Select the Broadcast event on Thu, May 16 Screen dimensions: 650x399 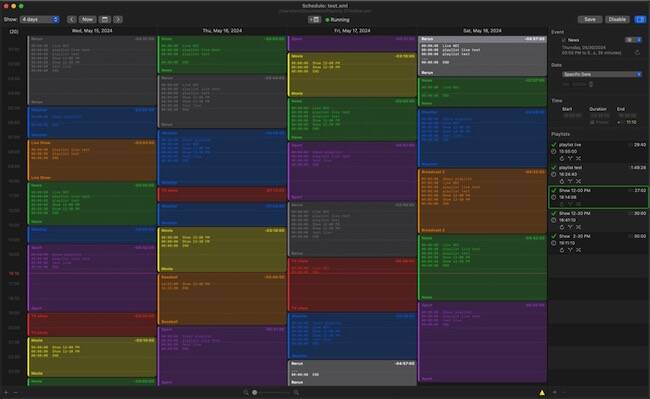tap(222, 299)
